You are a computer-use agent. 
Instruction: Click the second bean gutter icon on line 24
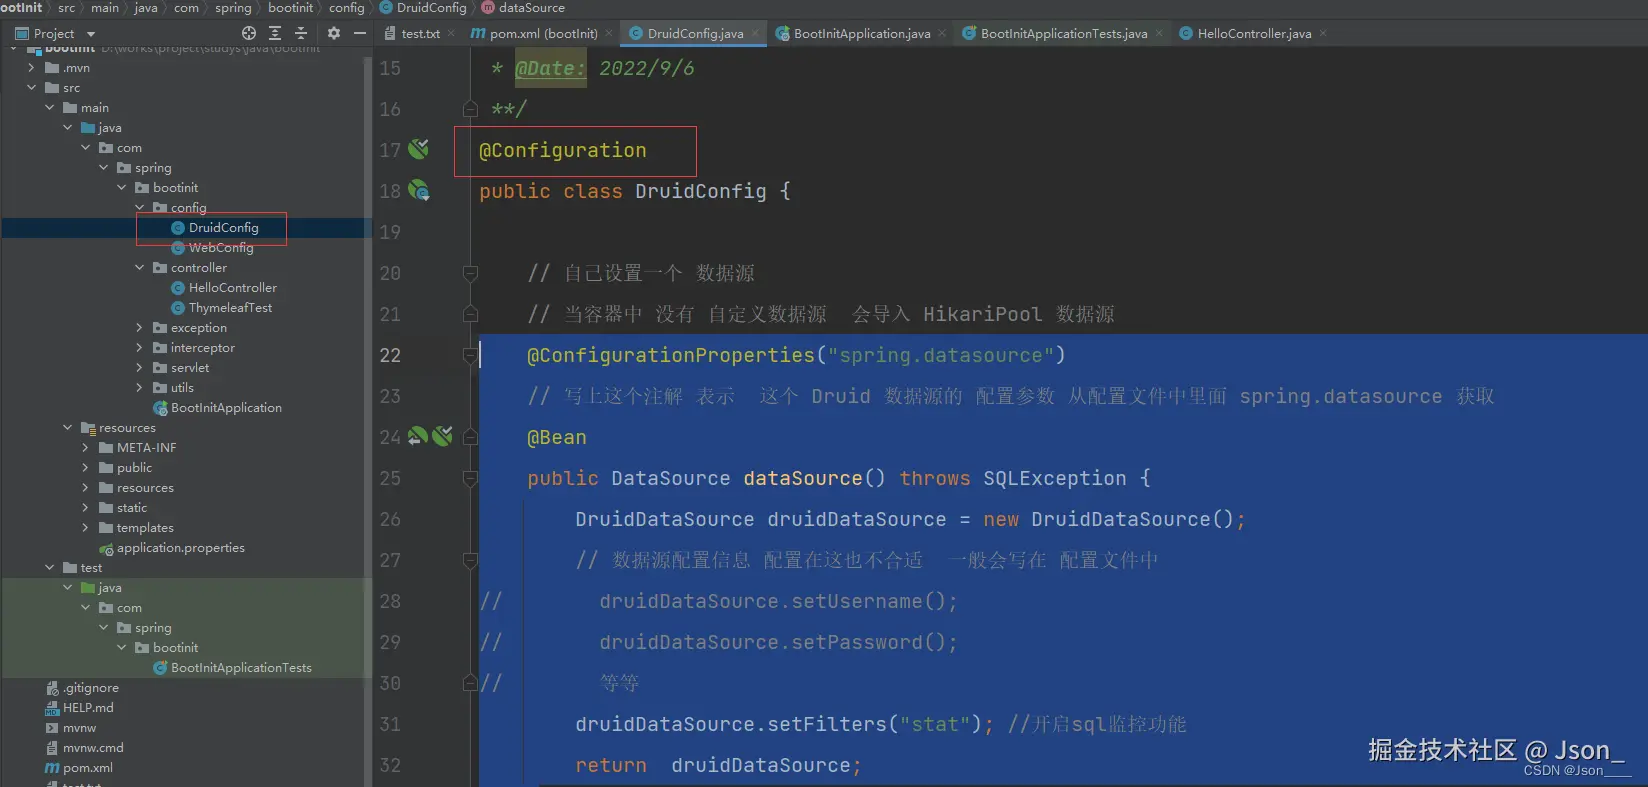[x=443, y=436]
